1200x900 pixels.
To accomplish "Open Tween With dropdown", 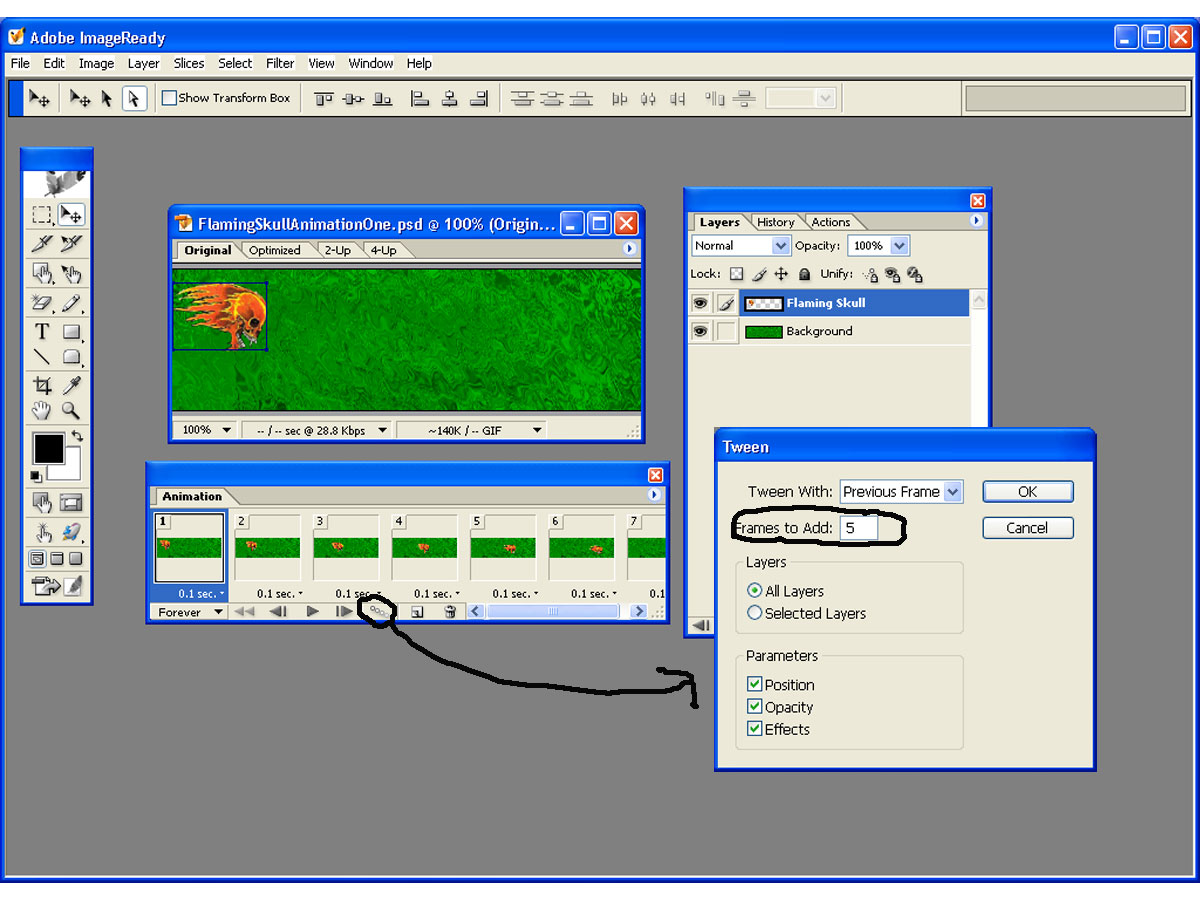I will (x=953, y=491).
